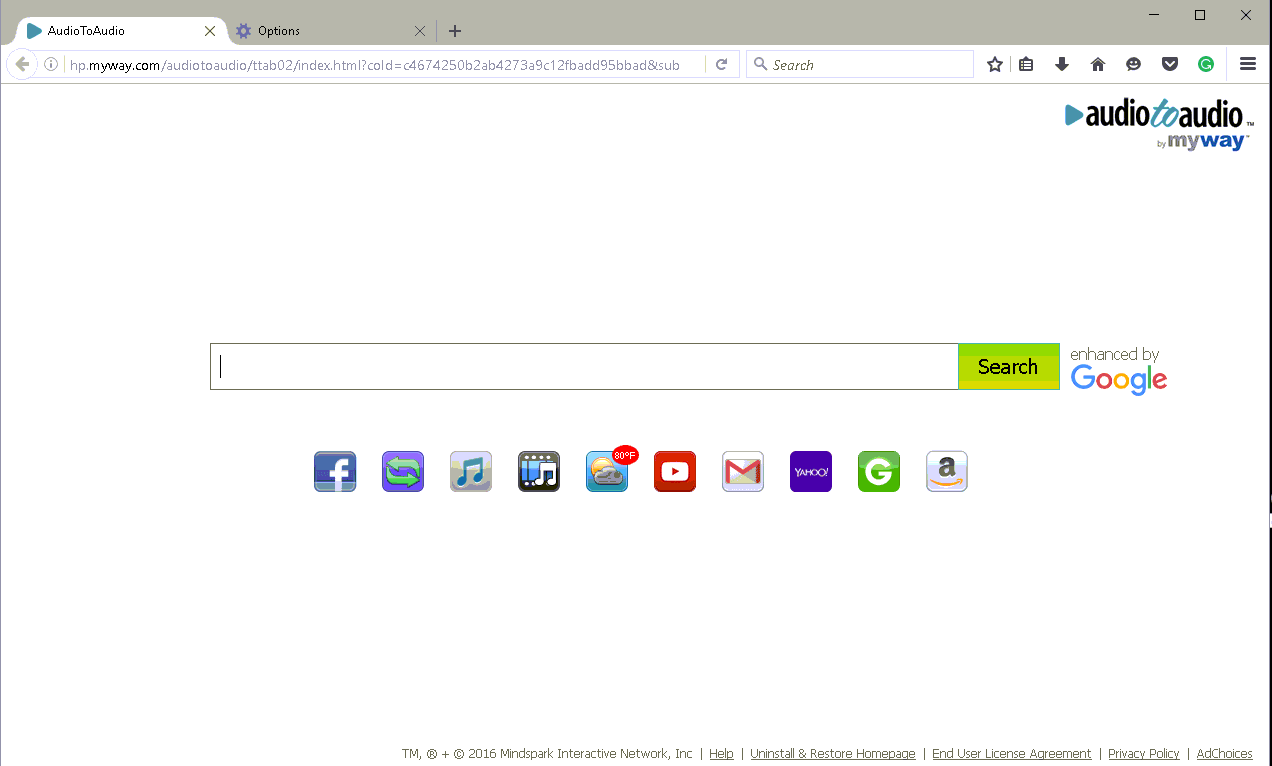The height and width of the screenshot is (766, 1272).
Task: Click the green Search button
Action: point(1009,367)
